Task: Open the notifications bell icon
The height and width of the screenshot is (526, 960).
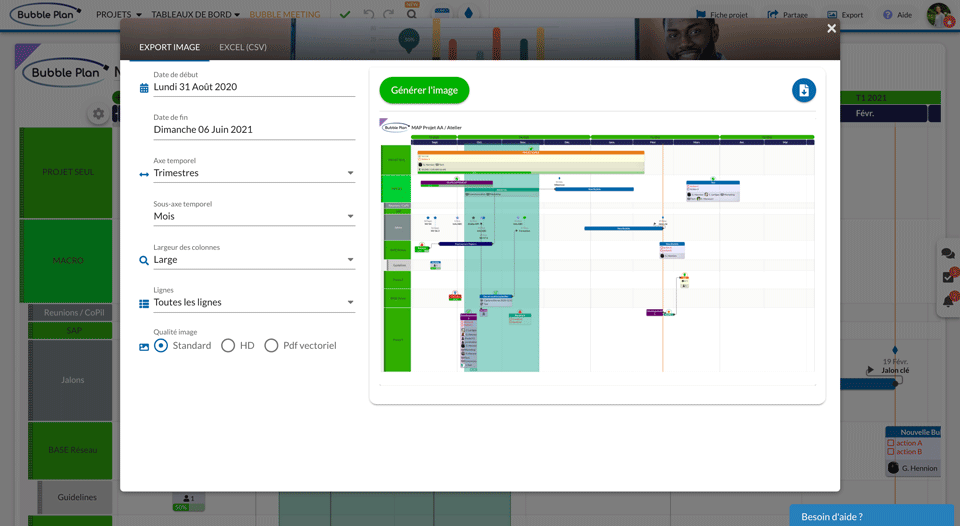Action: [x=948, y=301]
